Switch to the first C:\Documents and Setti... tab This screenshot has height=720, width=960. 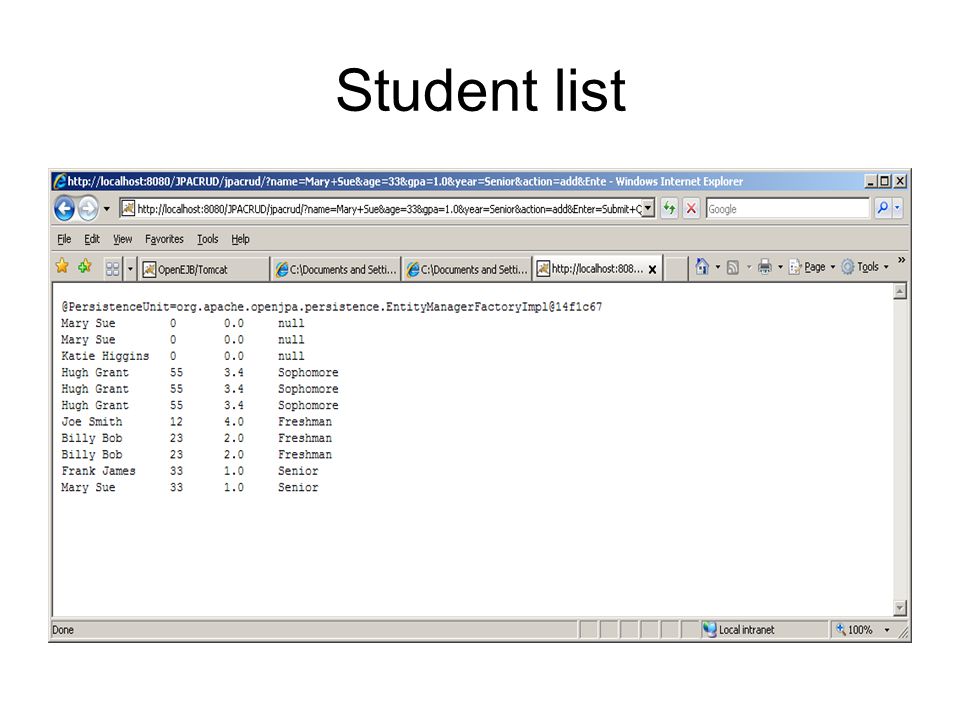pyautogui.click(x=336, y=269)
